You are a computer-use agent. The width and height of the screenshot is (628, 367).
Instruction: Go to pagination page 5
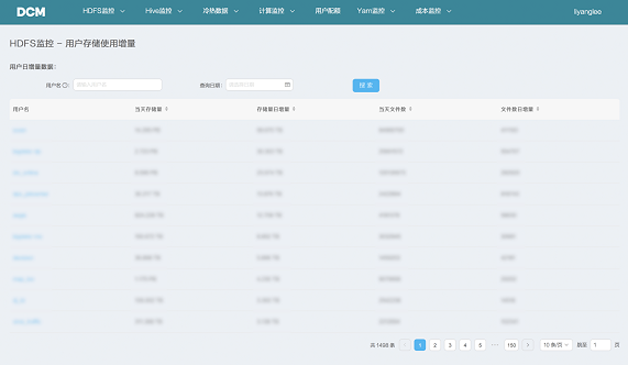[x=480, y=345]
